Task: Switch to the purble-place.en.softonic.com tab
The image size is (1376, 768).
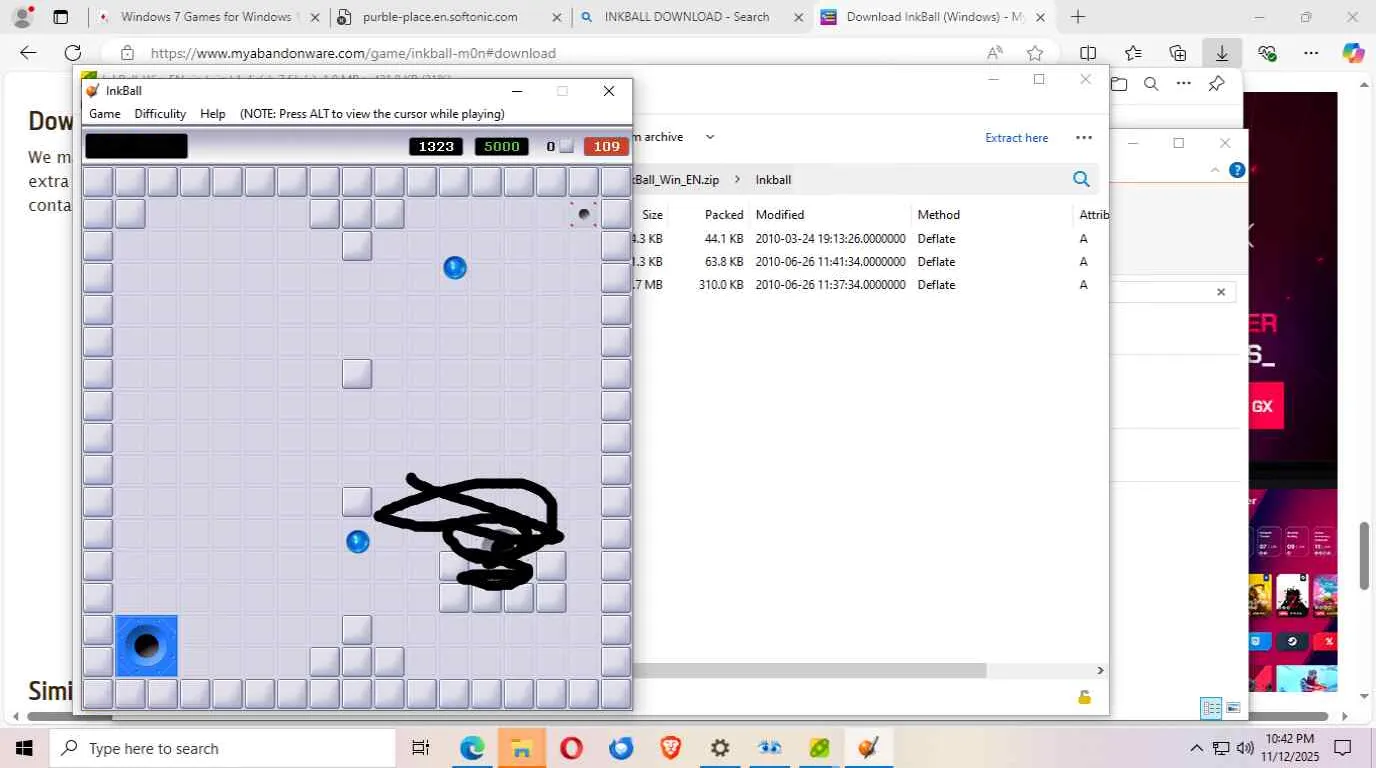Action: click(450, 17)
